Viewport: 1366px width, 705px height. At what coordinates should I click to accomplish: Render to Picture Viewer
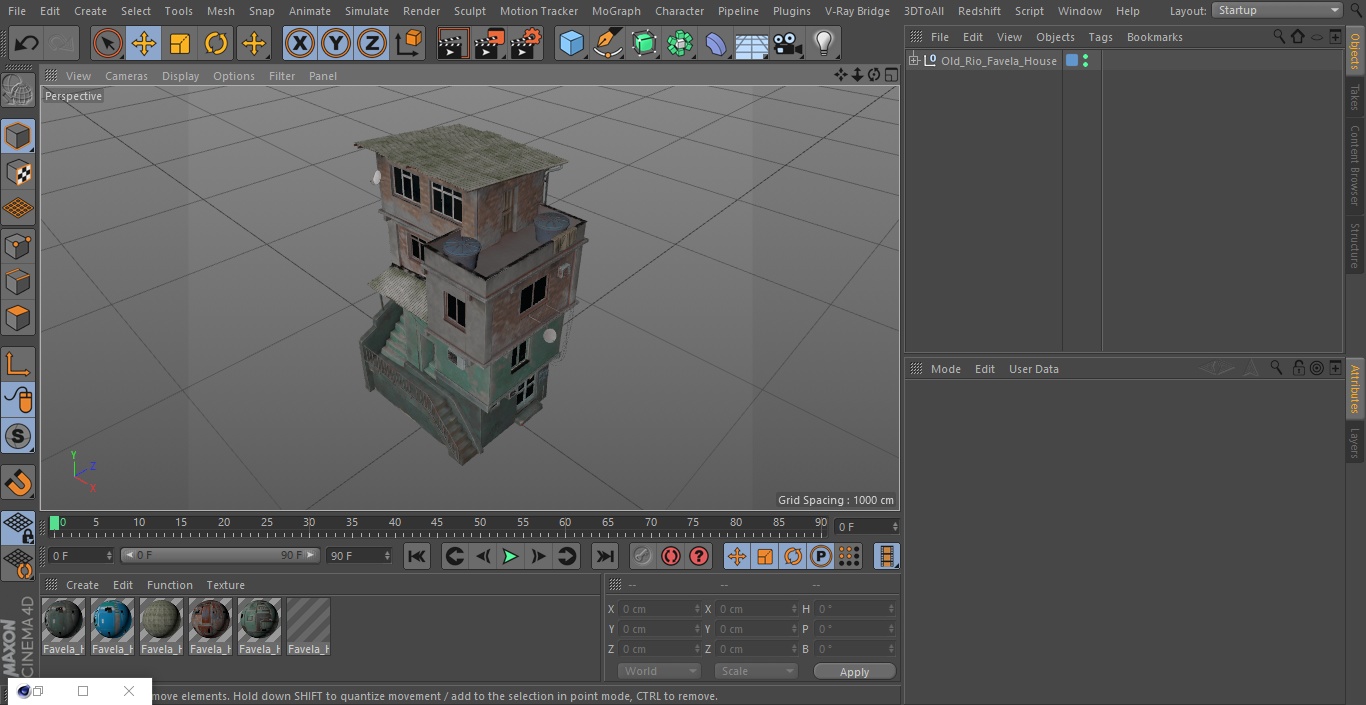pos(489,43)
